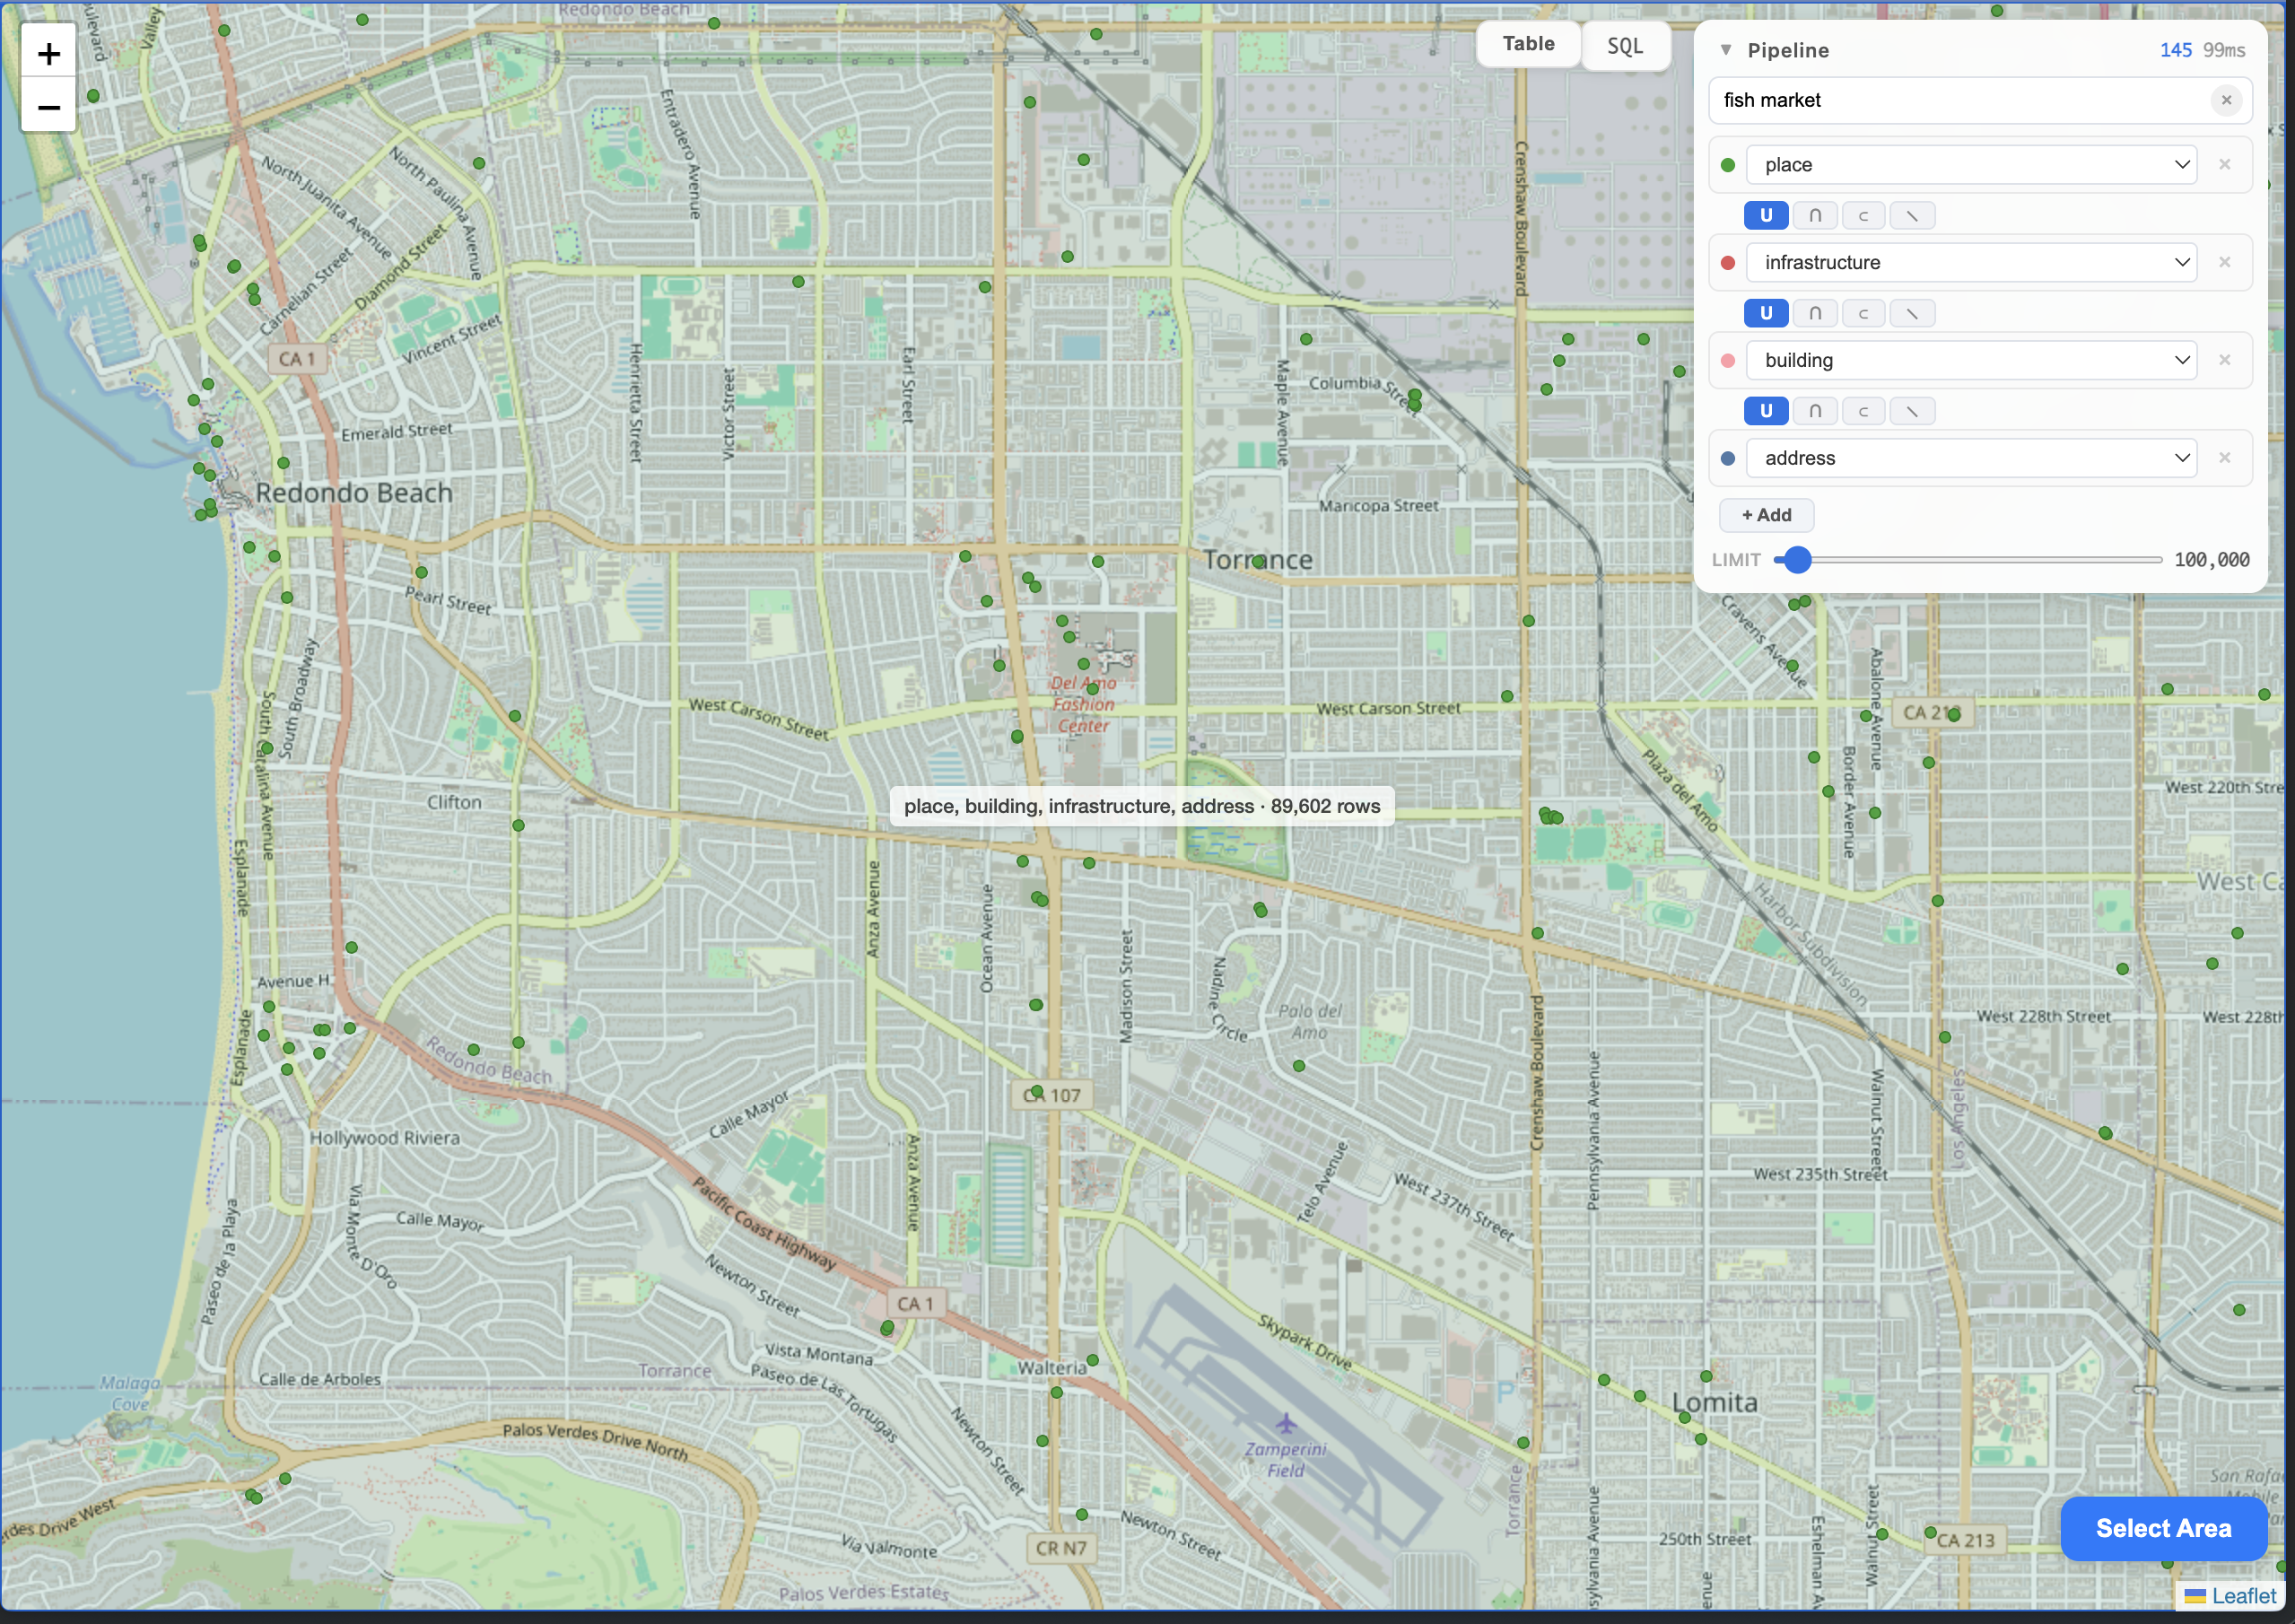Toggle the green dot next to place layer

point(1726,164)
